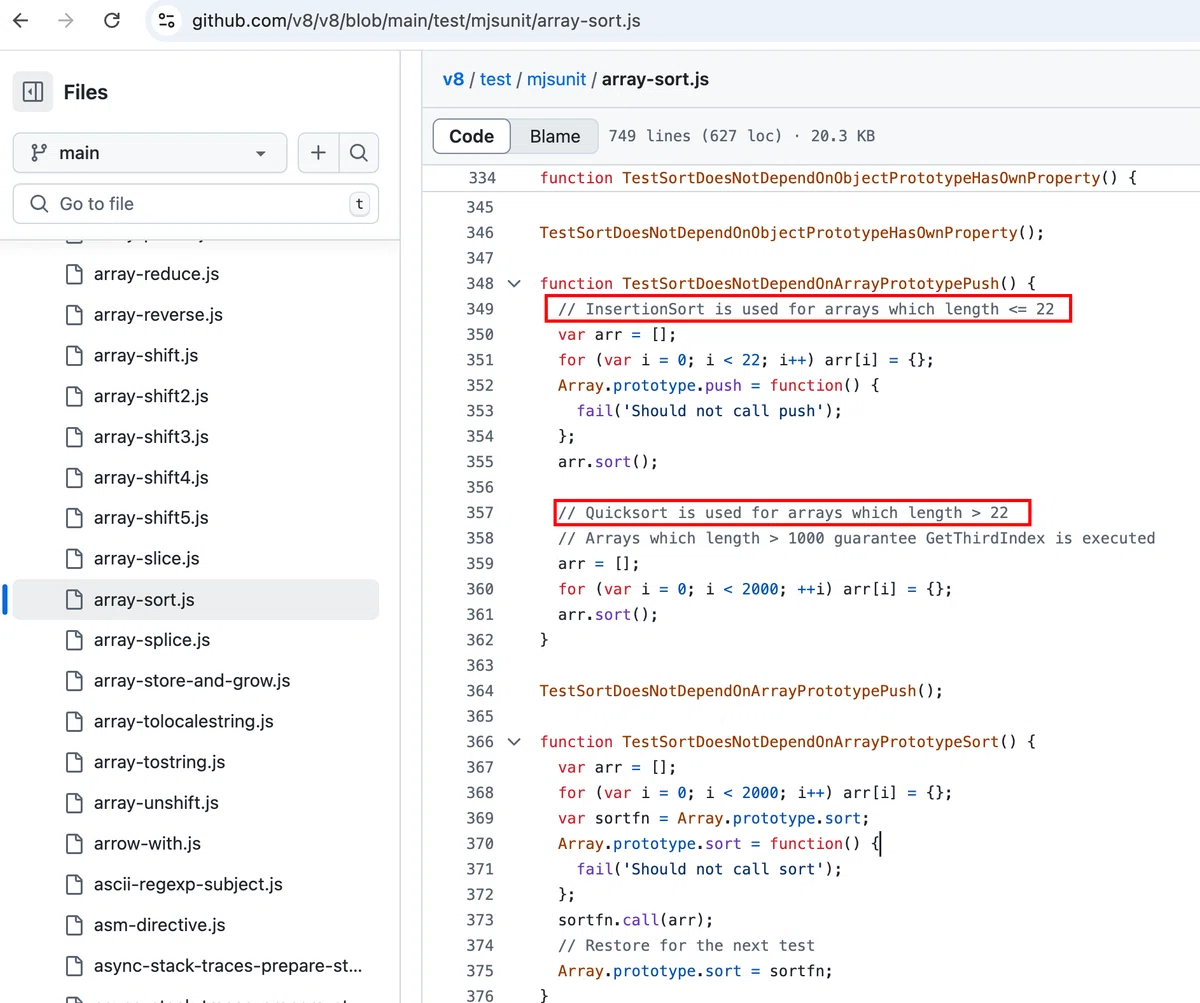
Task: Open array-shift.js file
Action: pos(146,356)
